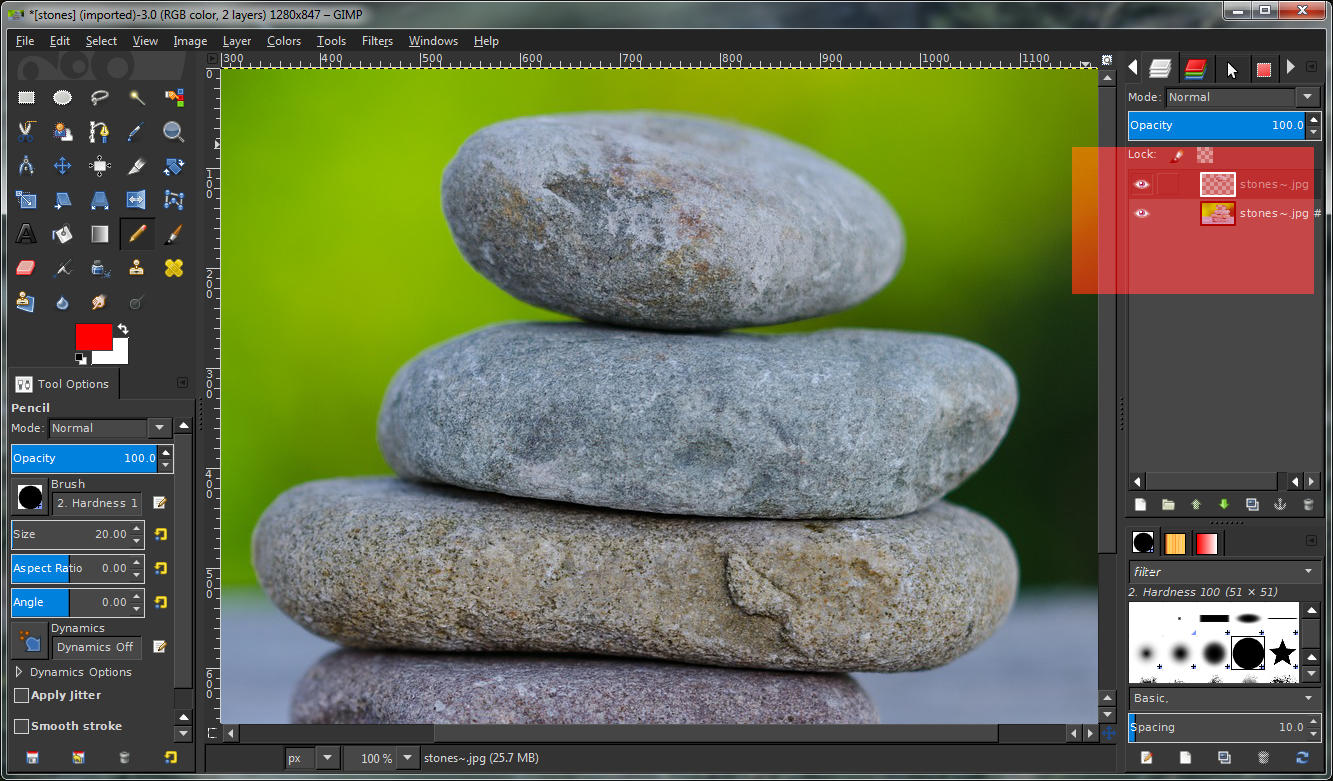The height and width of the screenshot is (781, 1333).
Task: Duplicate the selected layer
Action: (x=1252, y=505)
